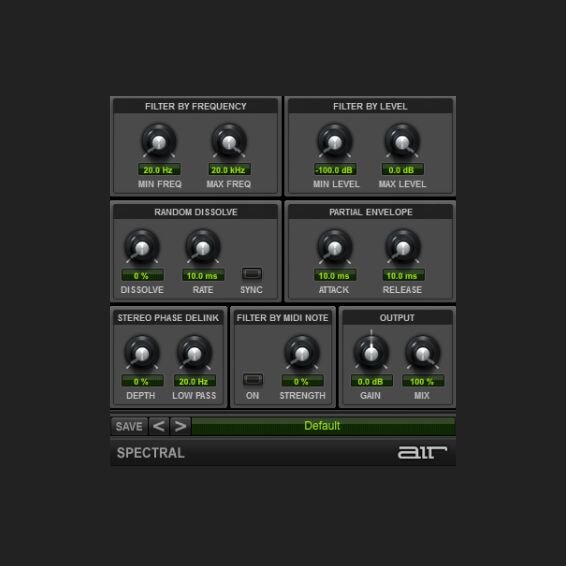Click the ATTACK knob in Partial Envelope
The height and width of the screenshot is (566, 566).
click(335, 247)
